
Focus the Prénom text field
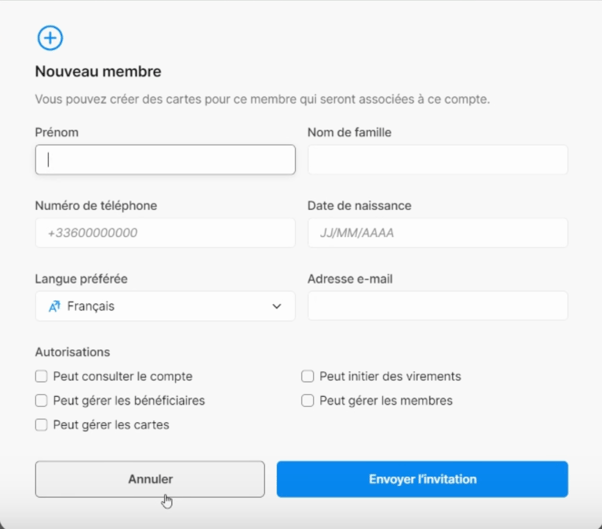[165, 160]
